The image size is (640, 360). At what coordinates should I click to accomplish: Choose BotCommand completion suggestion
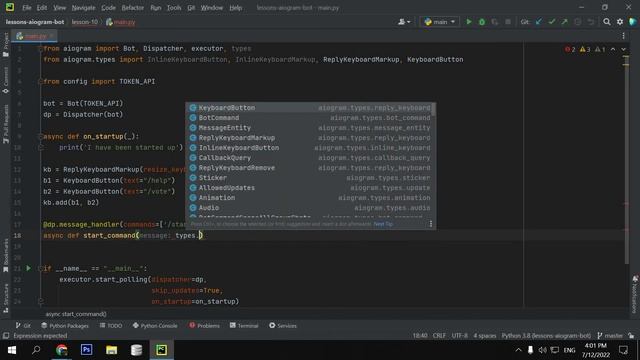tap(311, 118)
